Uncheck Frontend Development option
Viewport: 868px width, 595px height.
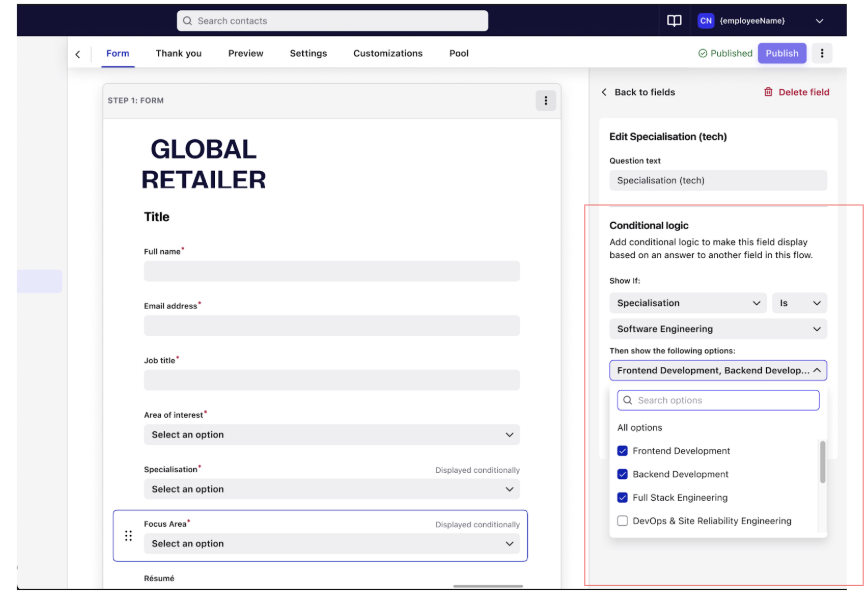[622, 451]
